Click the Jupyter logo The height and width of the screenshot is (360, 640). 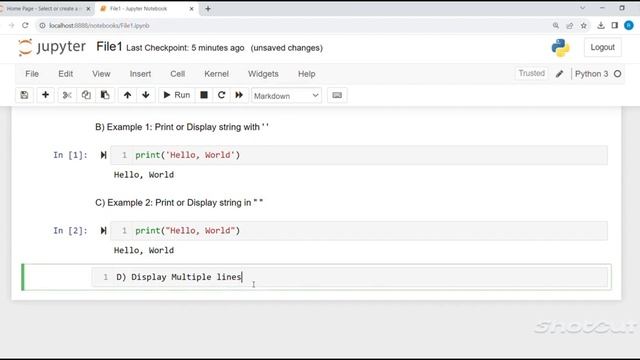(52, 47)
